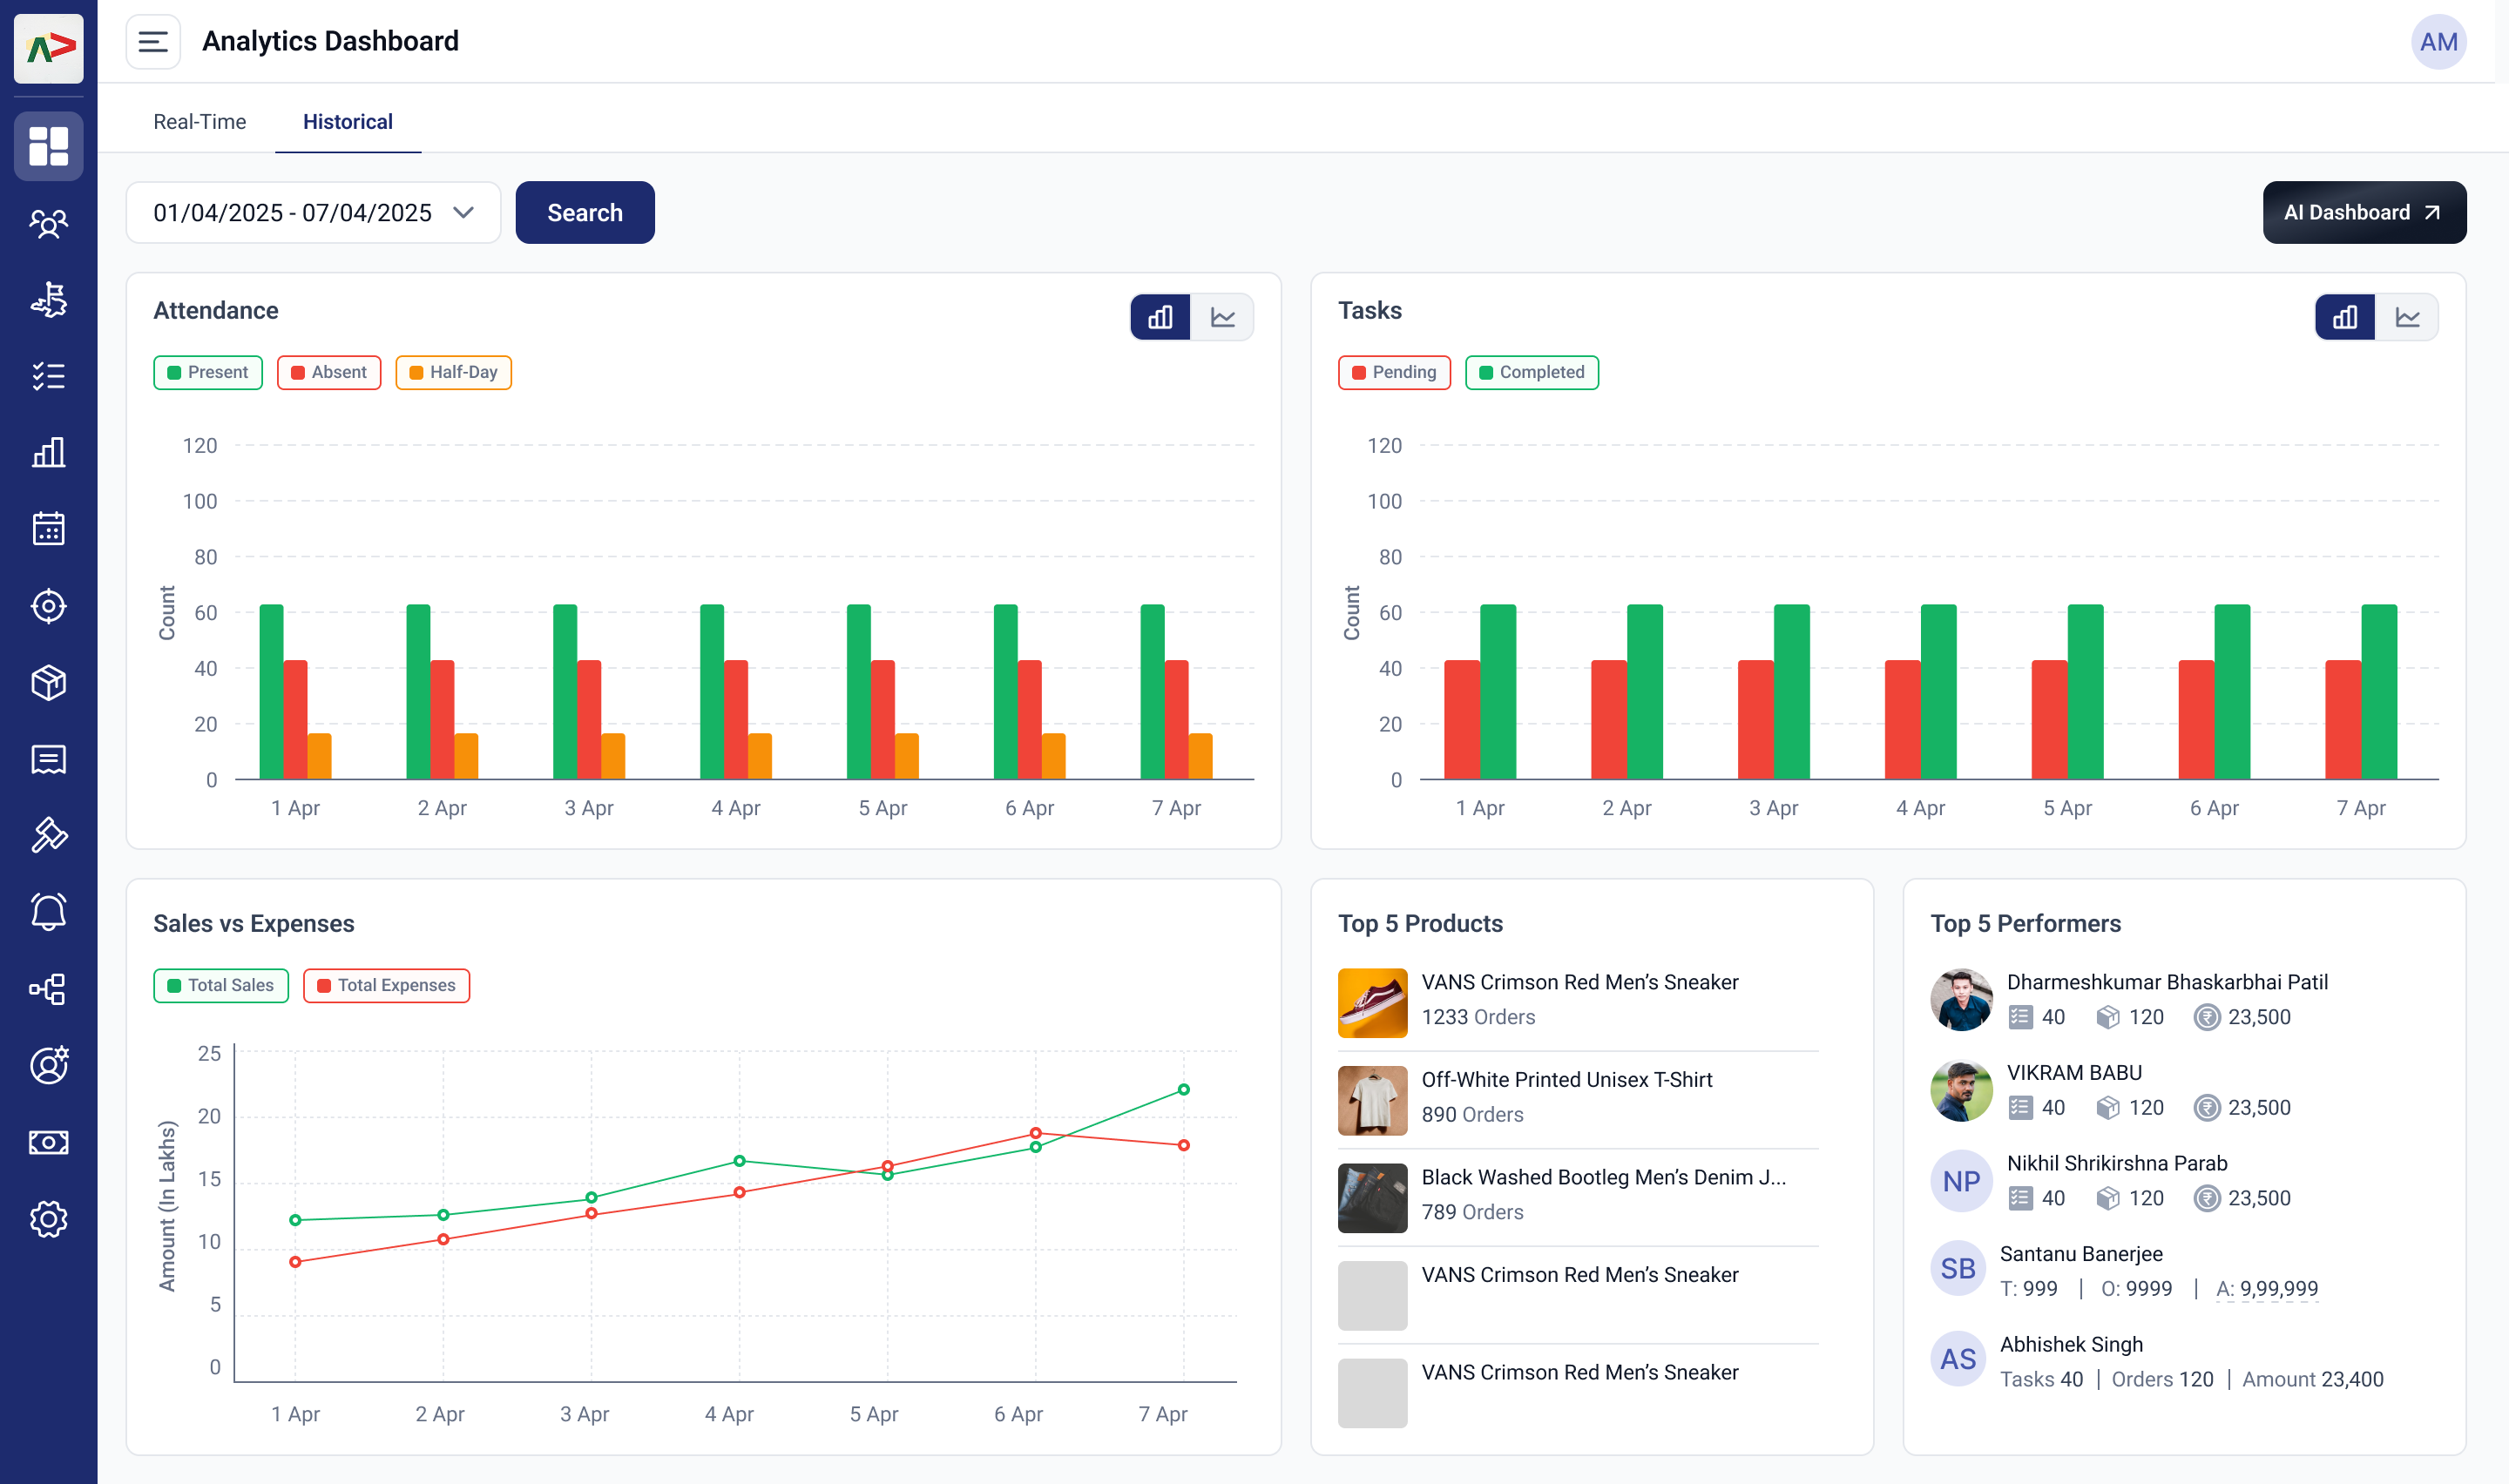Open the hamburger menu button
This screenshot has height=1484, width=2509.
click(153, 42)
